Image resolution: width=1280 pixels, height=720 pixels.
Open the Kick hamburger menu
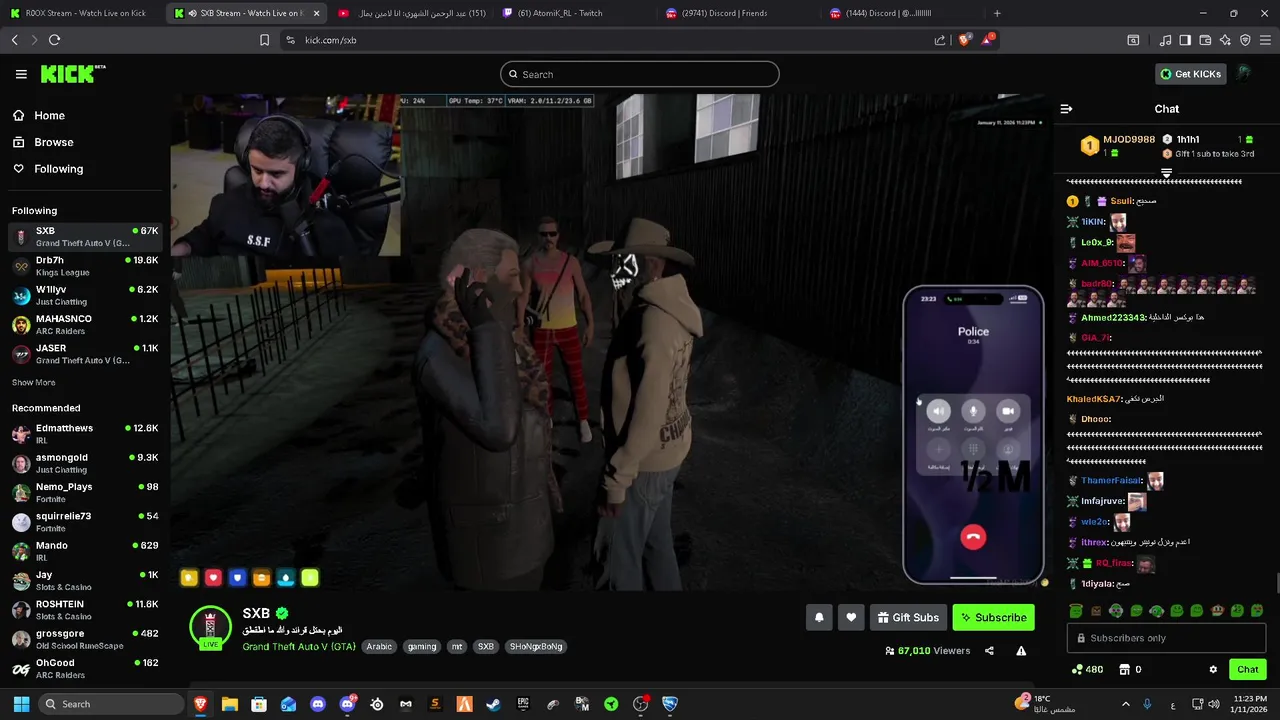21,74
